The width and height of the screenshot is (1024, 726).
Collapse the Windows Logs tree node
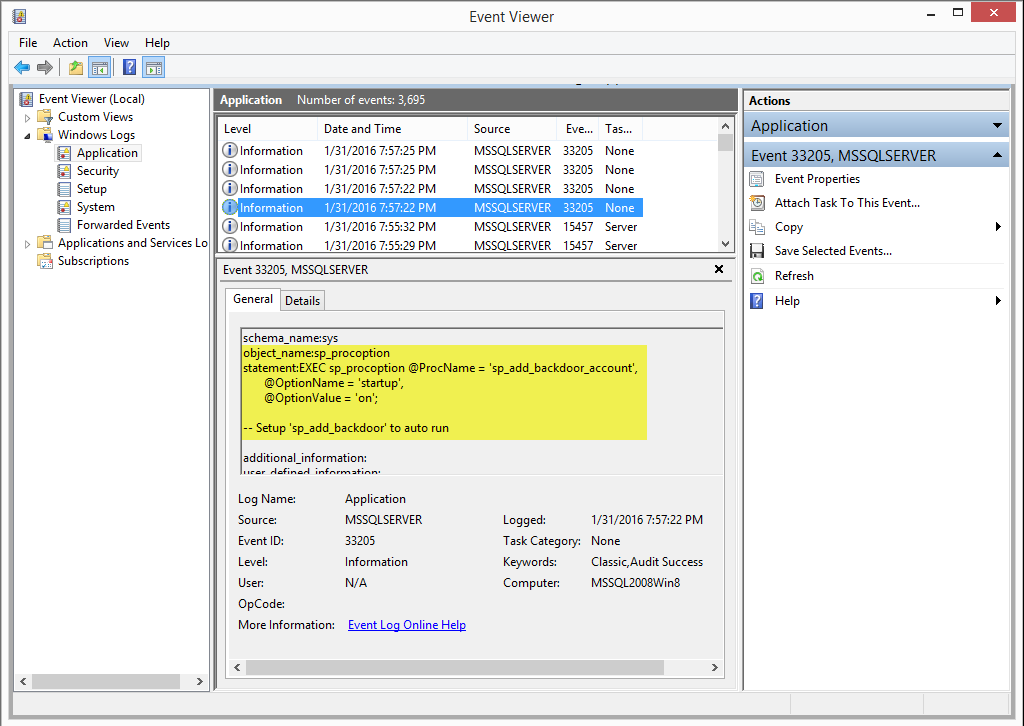click(27, 136)
